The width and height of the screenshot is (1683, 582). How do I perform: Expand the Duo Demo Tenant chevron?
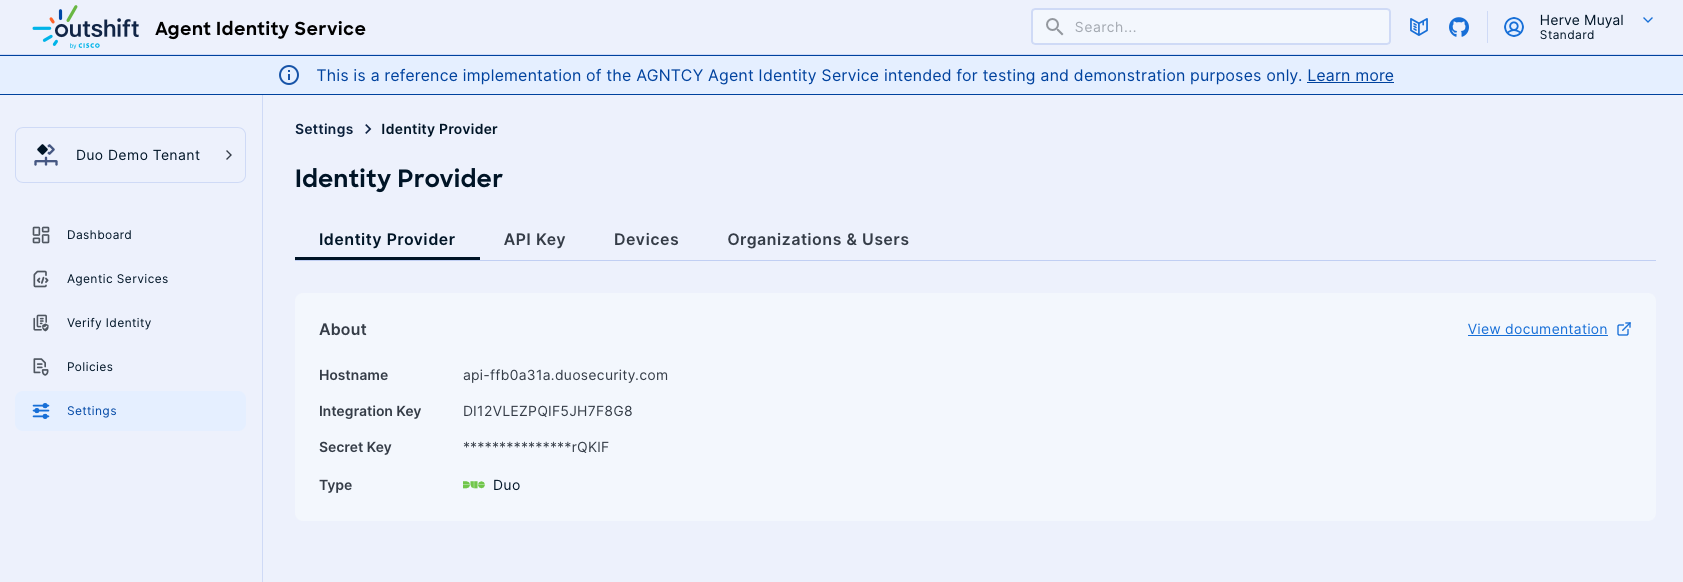pos(229,155)
